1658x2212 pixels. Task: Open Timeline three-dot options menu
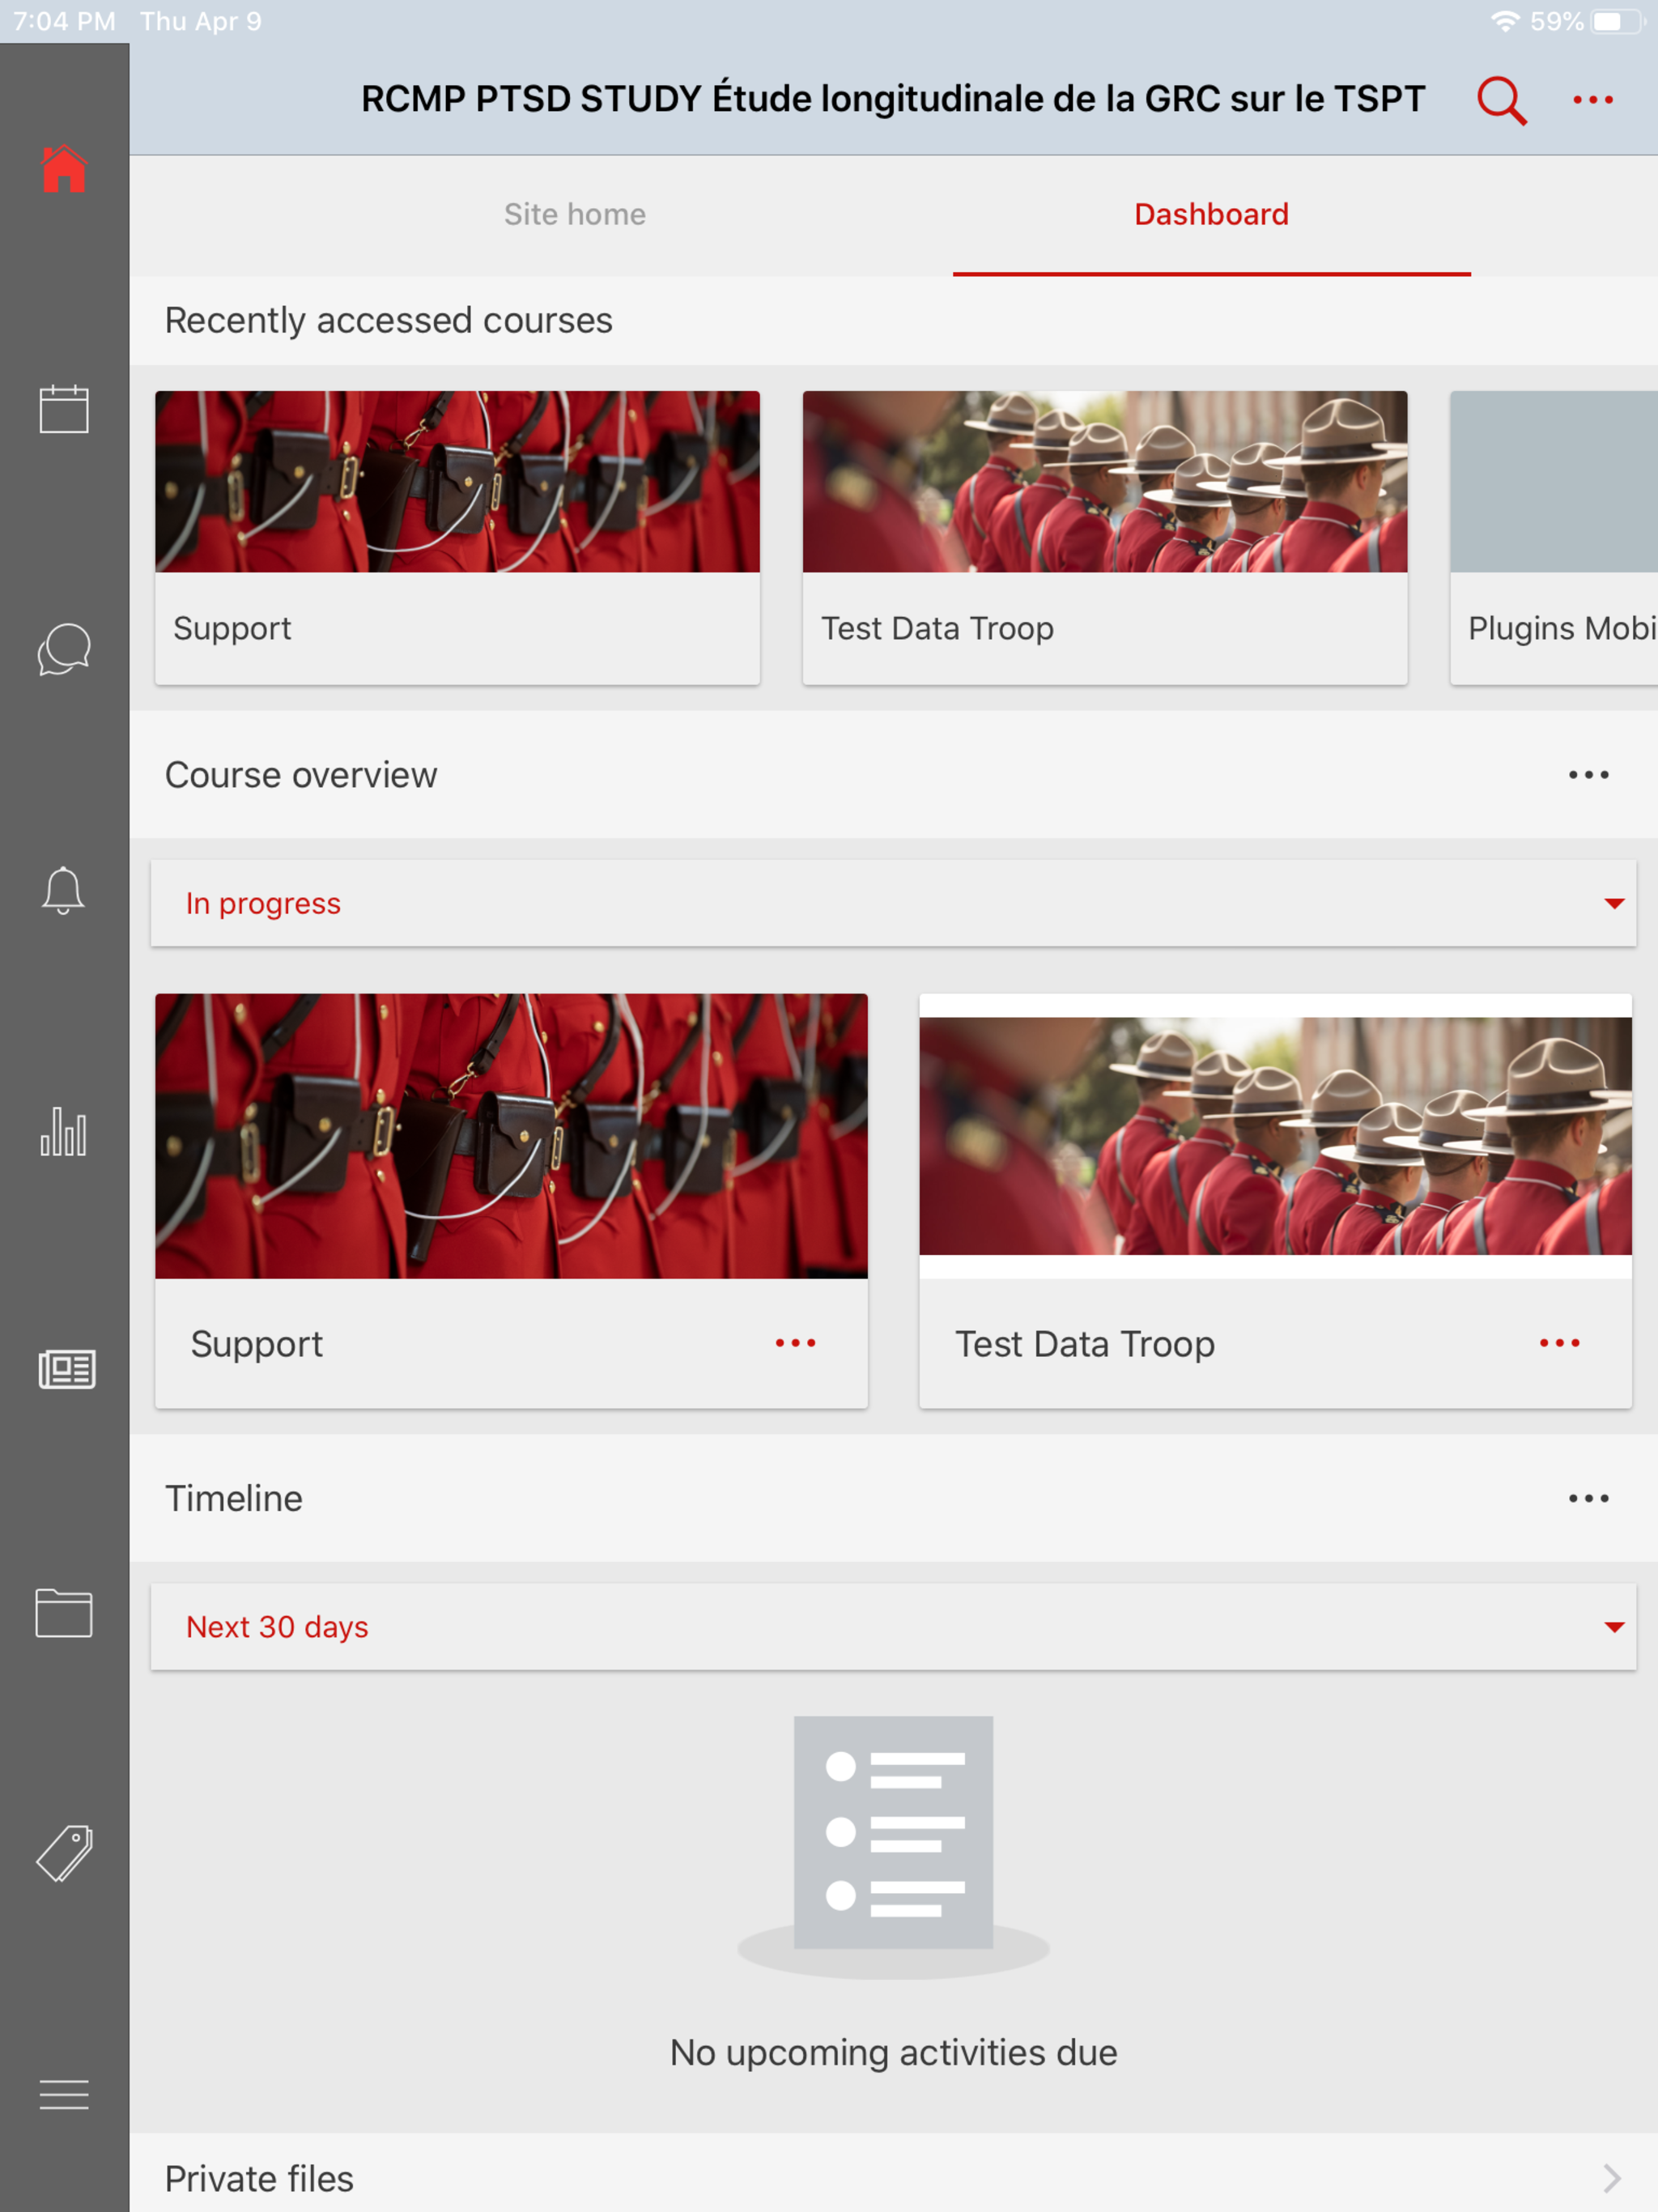1588,1498
